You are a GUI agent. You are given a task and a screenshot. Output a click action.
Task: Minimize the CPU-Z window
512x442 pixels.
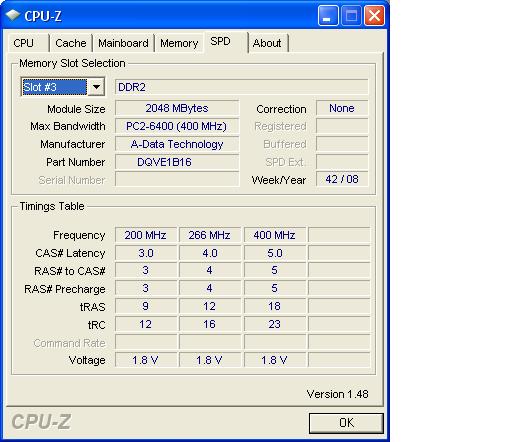pyautogui.click(x=328, y=16)
